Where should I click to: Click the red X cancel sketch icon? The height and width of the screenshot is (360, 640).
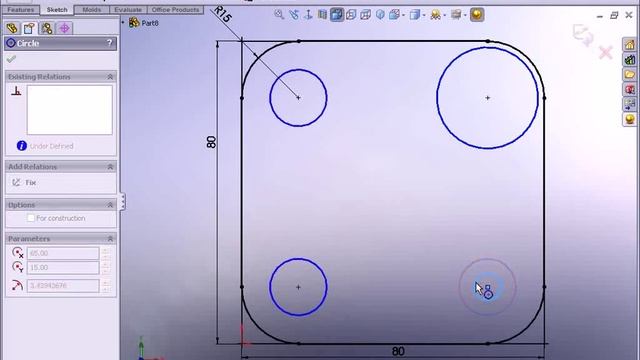606,52
